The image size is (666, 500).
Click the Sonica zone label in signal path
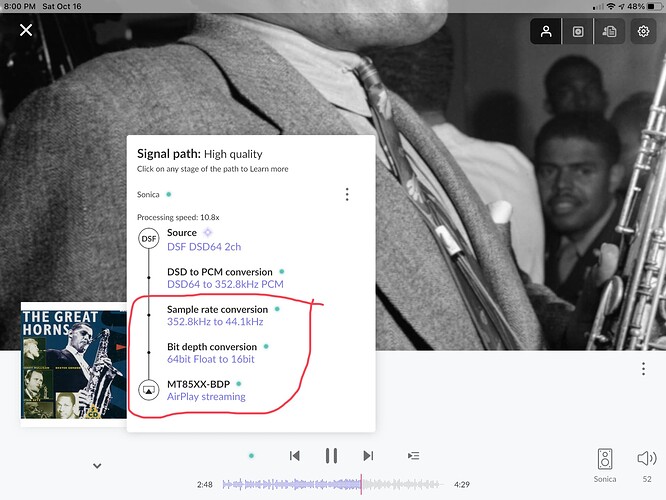(x=148, y=195)
